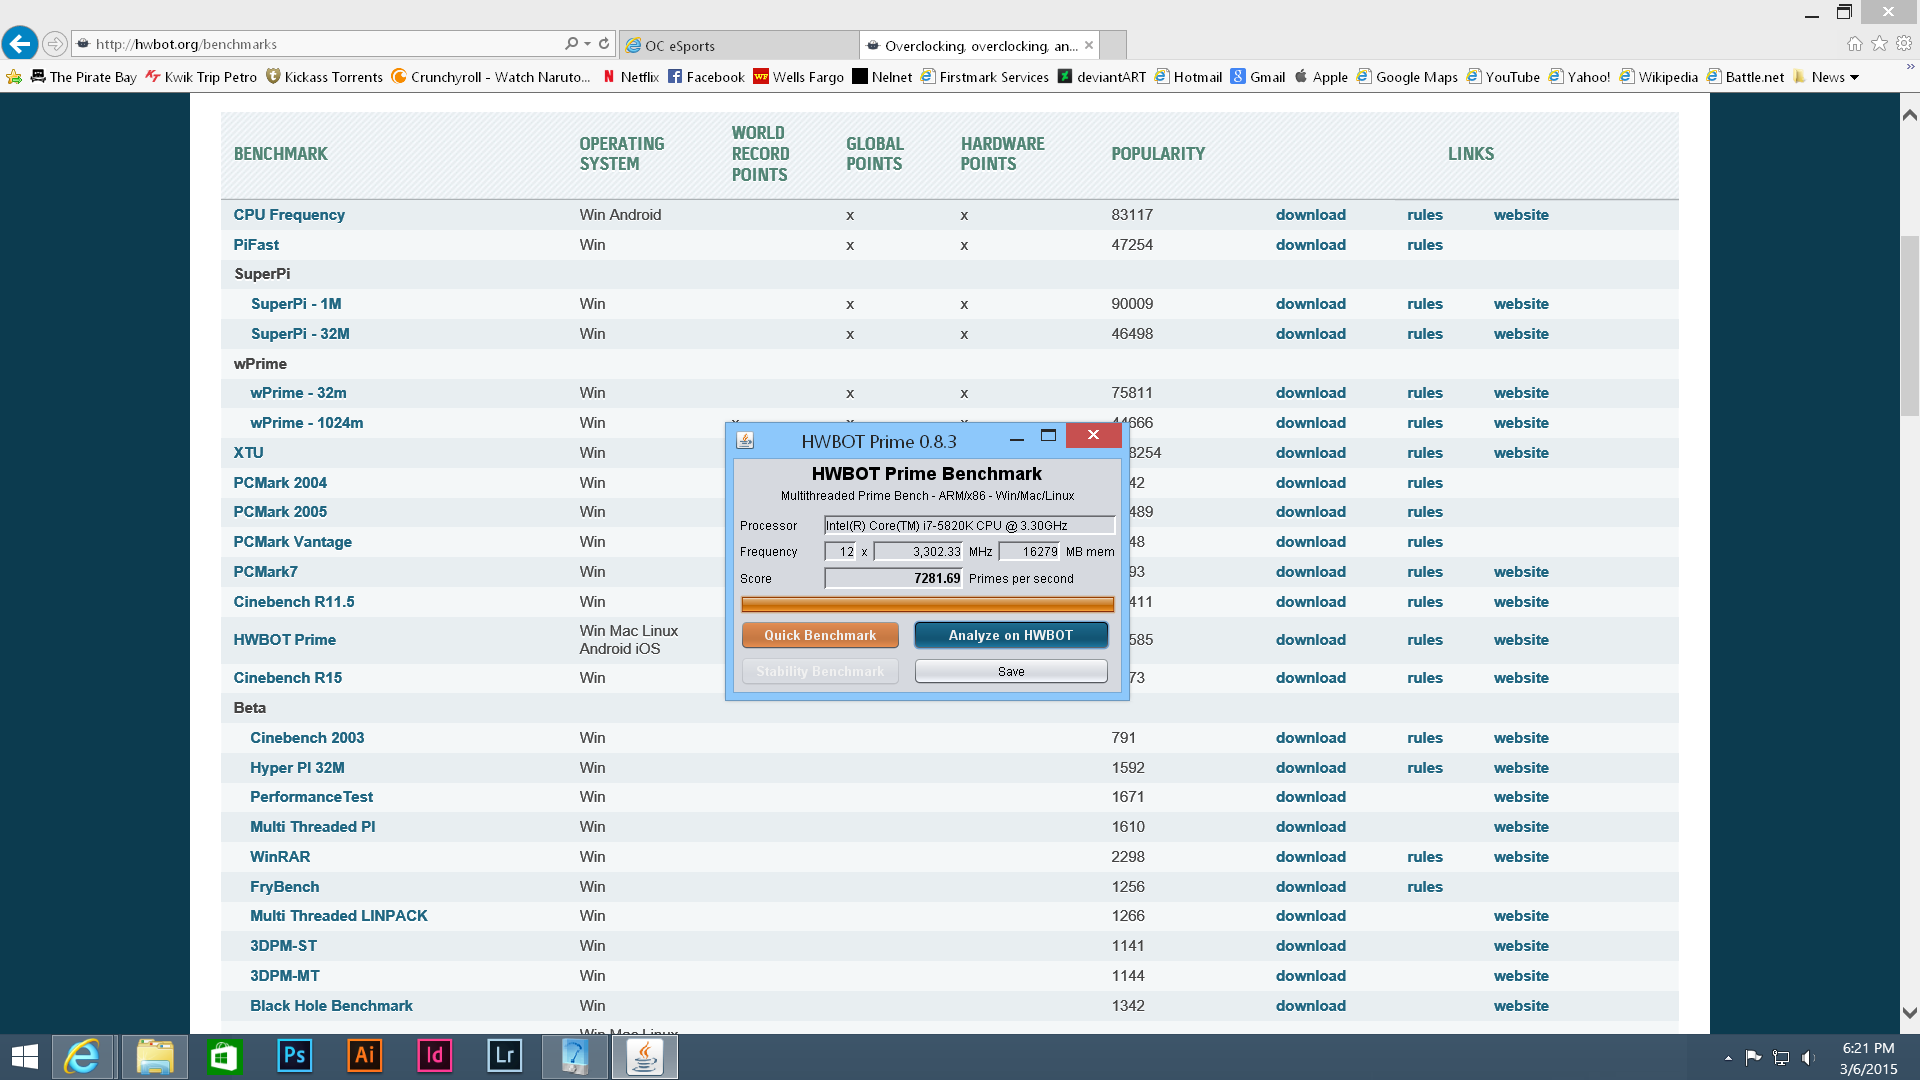Click the browser address bar URL
This screenshot has width=1920, height=1080.
pos(186,44)
